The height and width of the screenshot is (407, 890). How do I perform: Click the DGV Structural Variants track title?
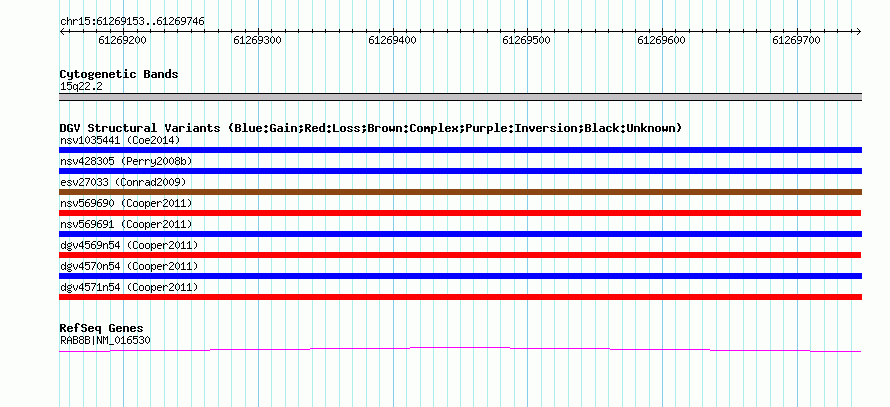click(371, 128)
